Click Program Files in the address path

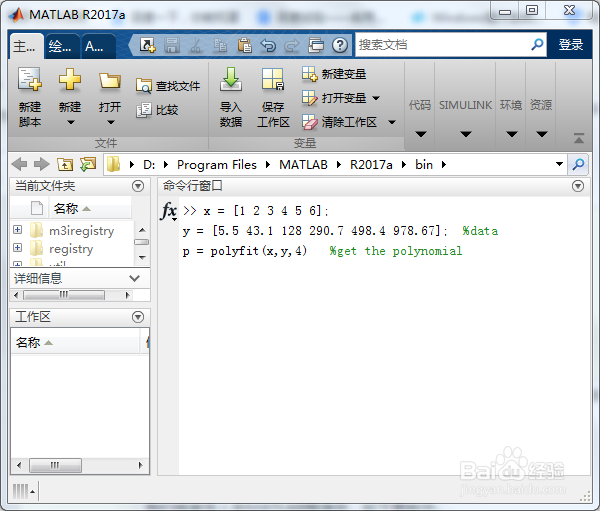(217, 165)
